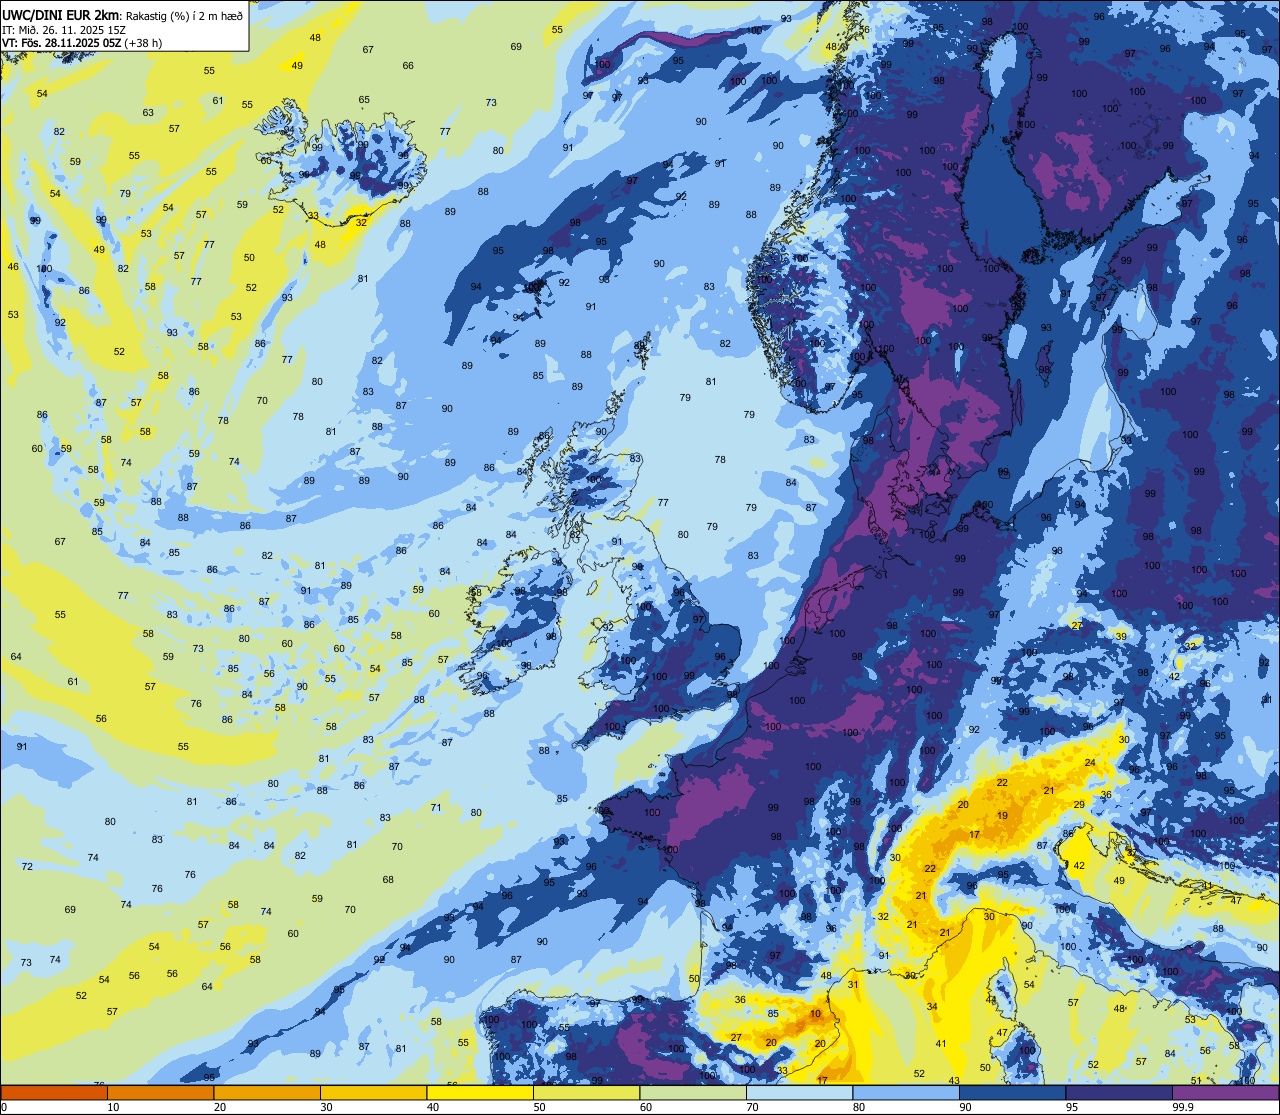Click the 'IT: Mið. 26. 11. 2025 15Z' line
The height and width of the screenshot is (1115, 1280).
(x=64, y=29)
